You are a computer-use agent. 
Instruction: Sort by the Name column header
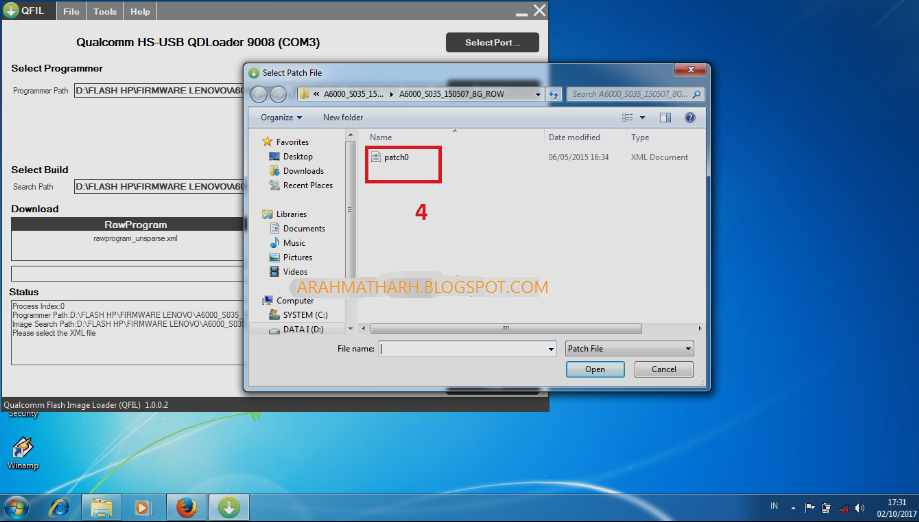(x=380, y=137)
